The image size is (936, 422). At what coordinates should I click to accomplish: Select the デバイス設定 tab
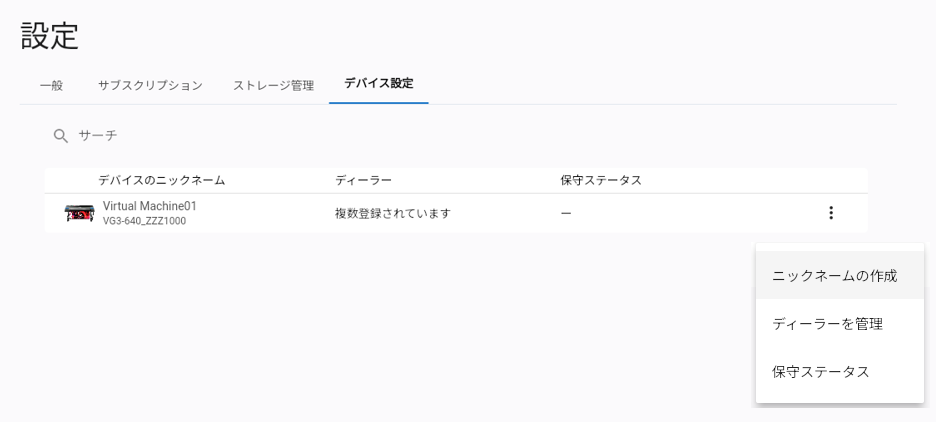pyautogui.click(x=378, y=84)
